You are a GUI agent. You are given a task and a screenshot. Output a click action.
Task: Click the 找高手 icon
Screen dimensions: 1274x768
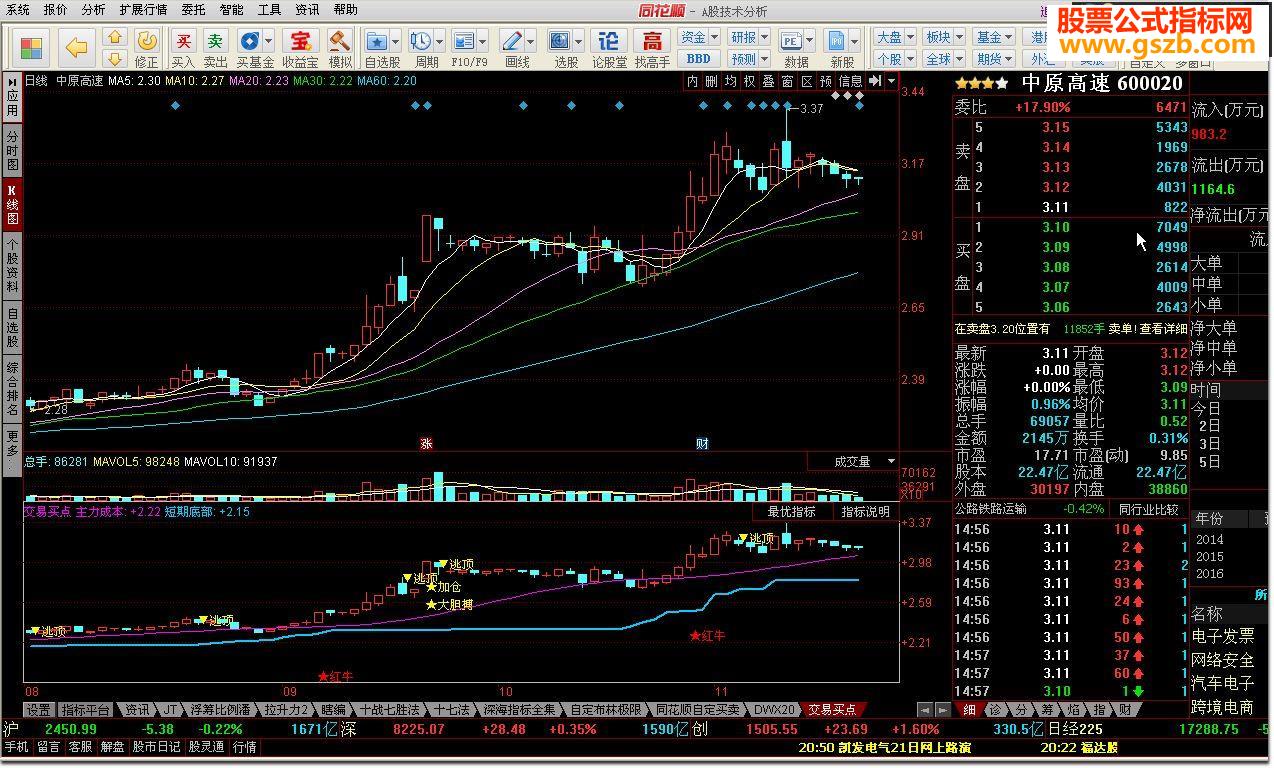653,41
